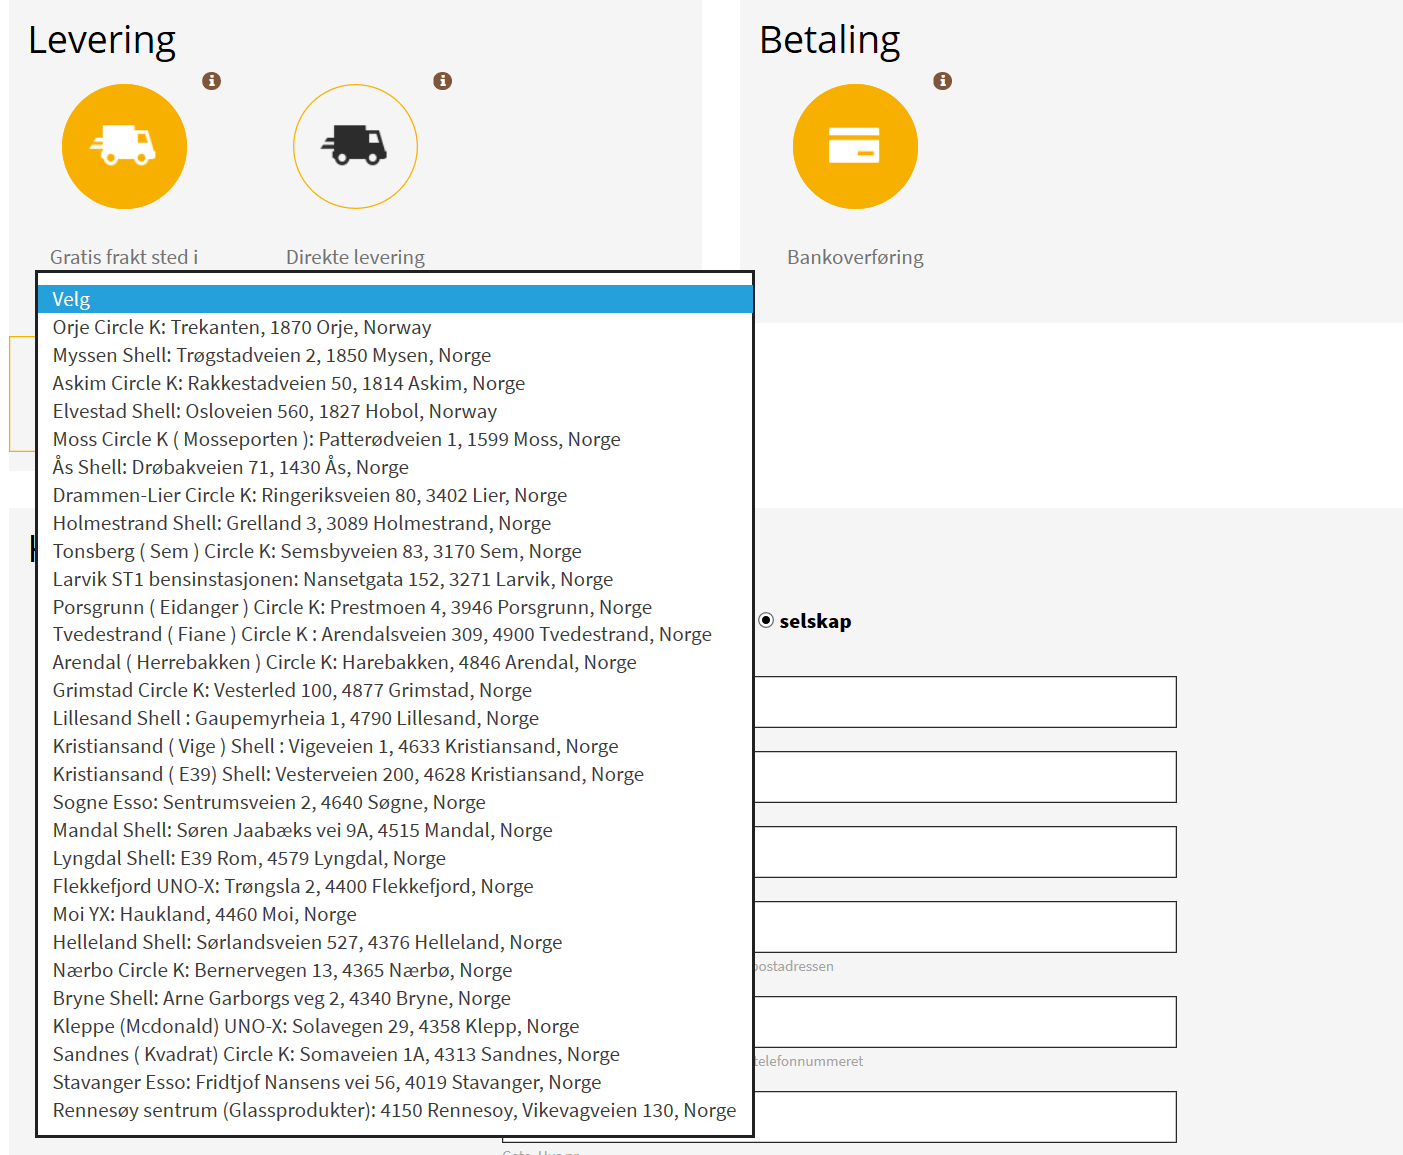Image resolution: width=1403 pixels, height=1155 pixels.
Task: Select Helleland Shell Sørlandsveien 527 option
Action: tap(395, 942)
